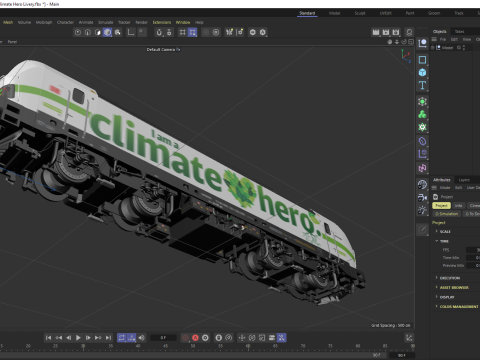Select the Text spline tool icon

pos(422,85)
